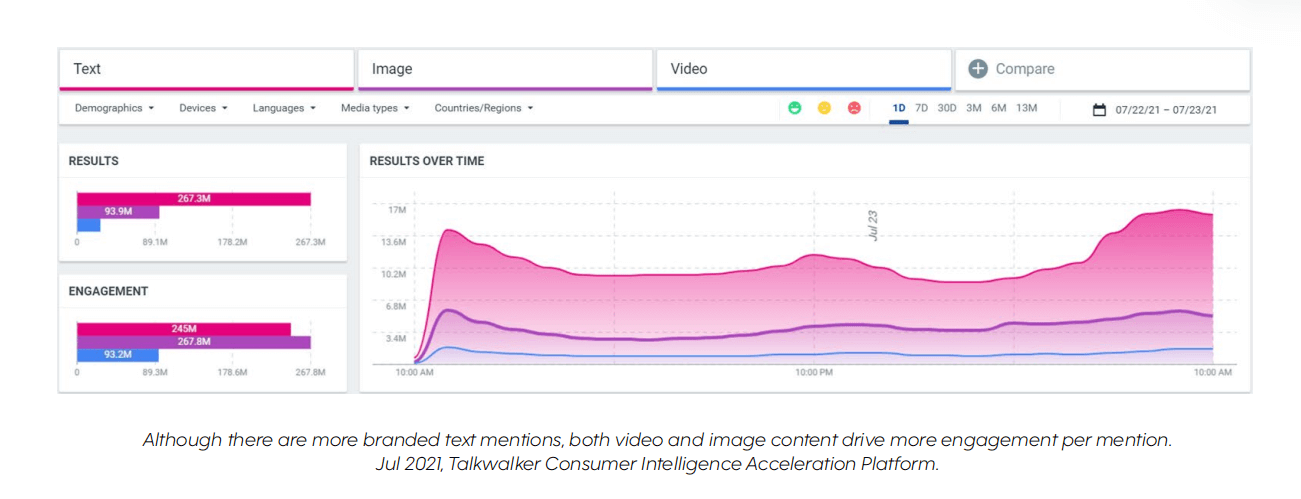Expand the Demographics dropdown

114,108
